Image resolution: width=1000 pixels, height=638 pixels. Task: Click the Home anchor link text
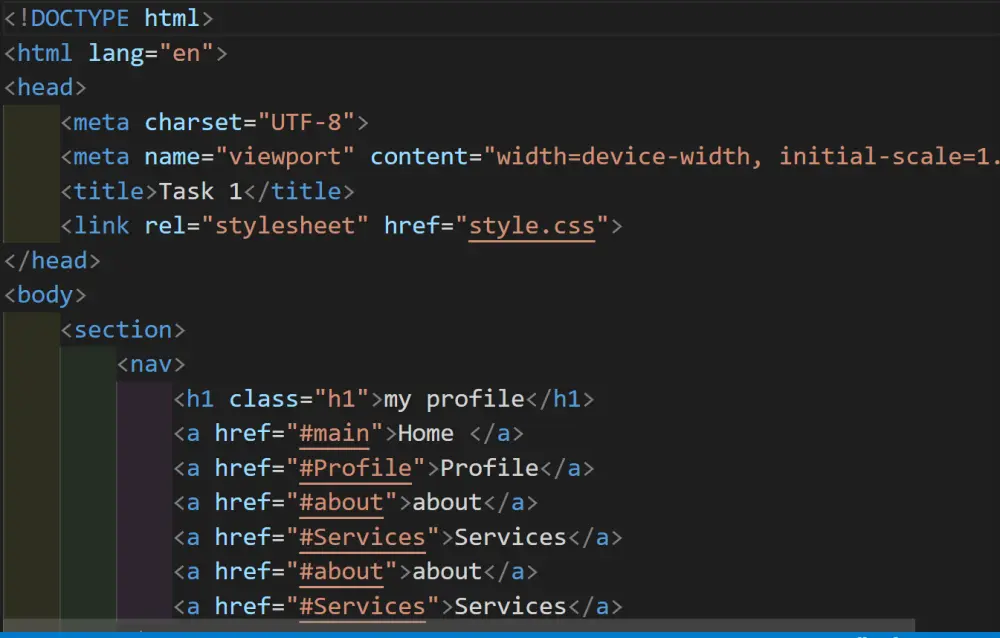click(x=426, y=433)
